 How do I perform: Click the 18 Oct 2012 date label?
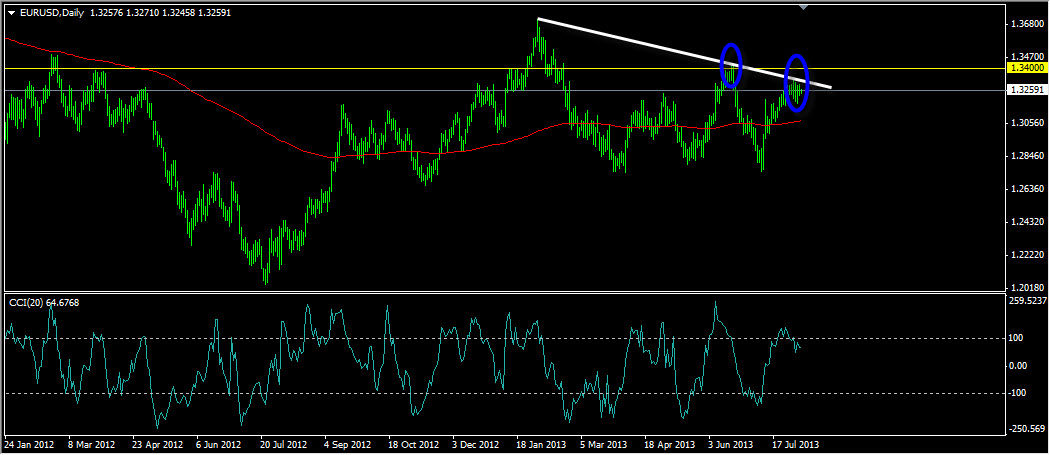tap(412, 444)
